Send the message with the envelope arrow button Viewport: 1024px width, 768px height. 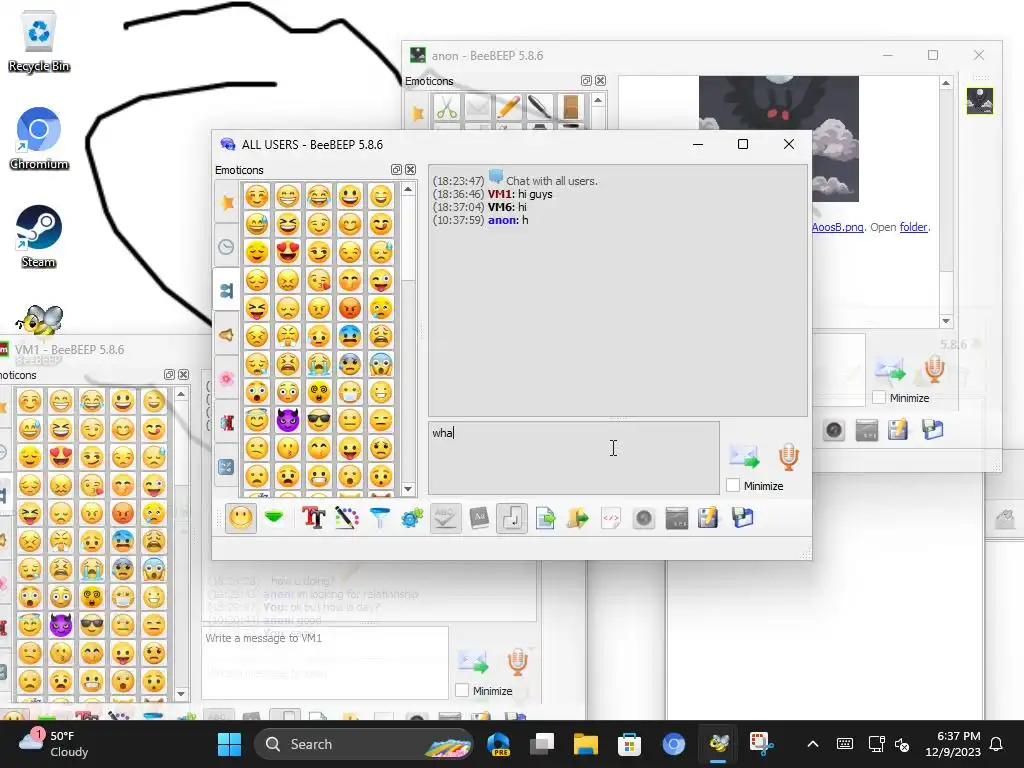point(744,456)
